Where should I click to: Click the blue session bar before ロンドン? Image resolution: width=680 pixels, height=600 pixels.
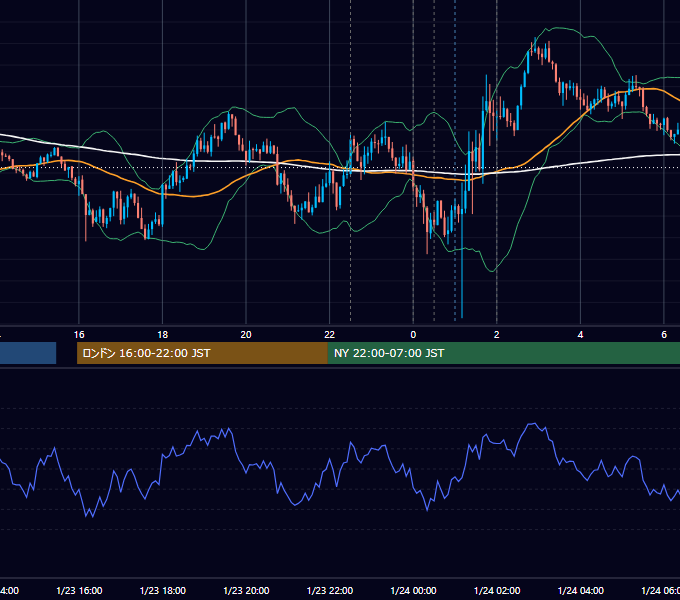(x=28, y=353)
